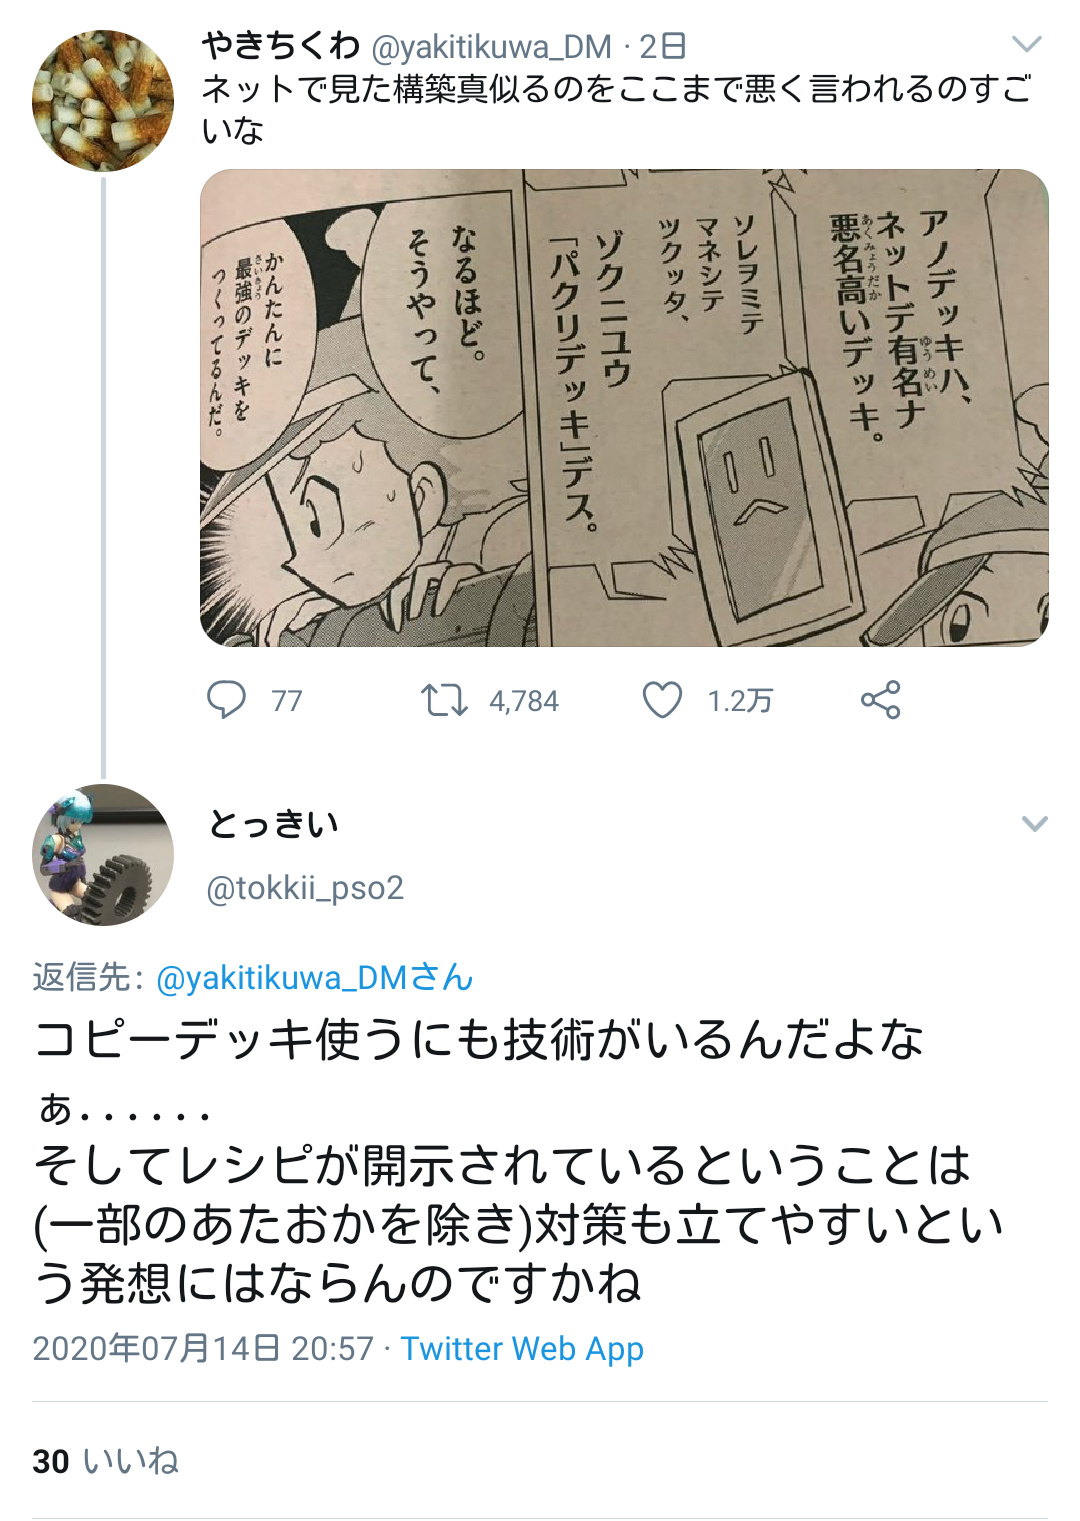View the attached manga panel image

[624, 408]
